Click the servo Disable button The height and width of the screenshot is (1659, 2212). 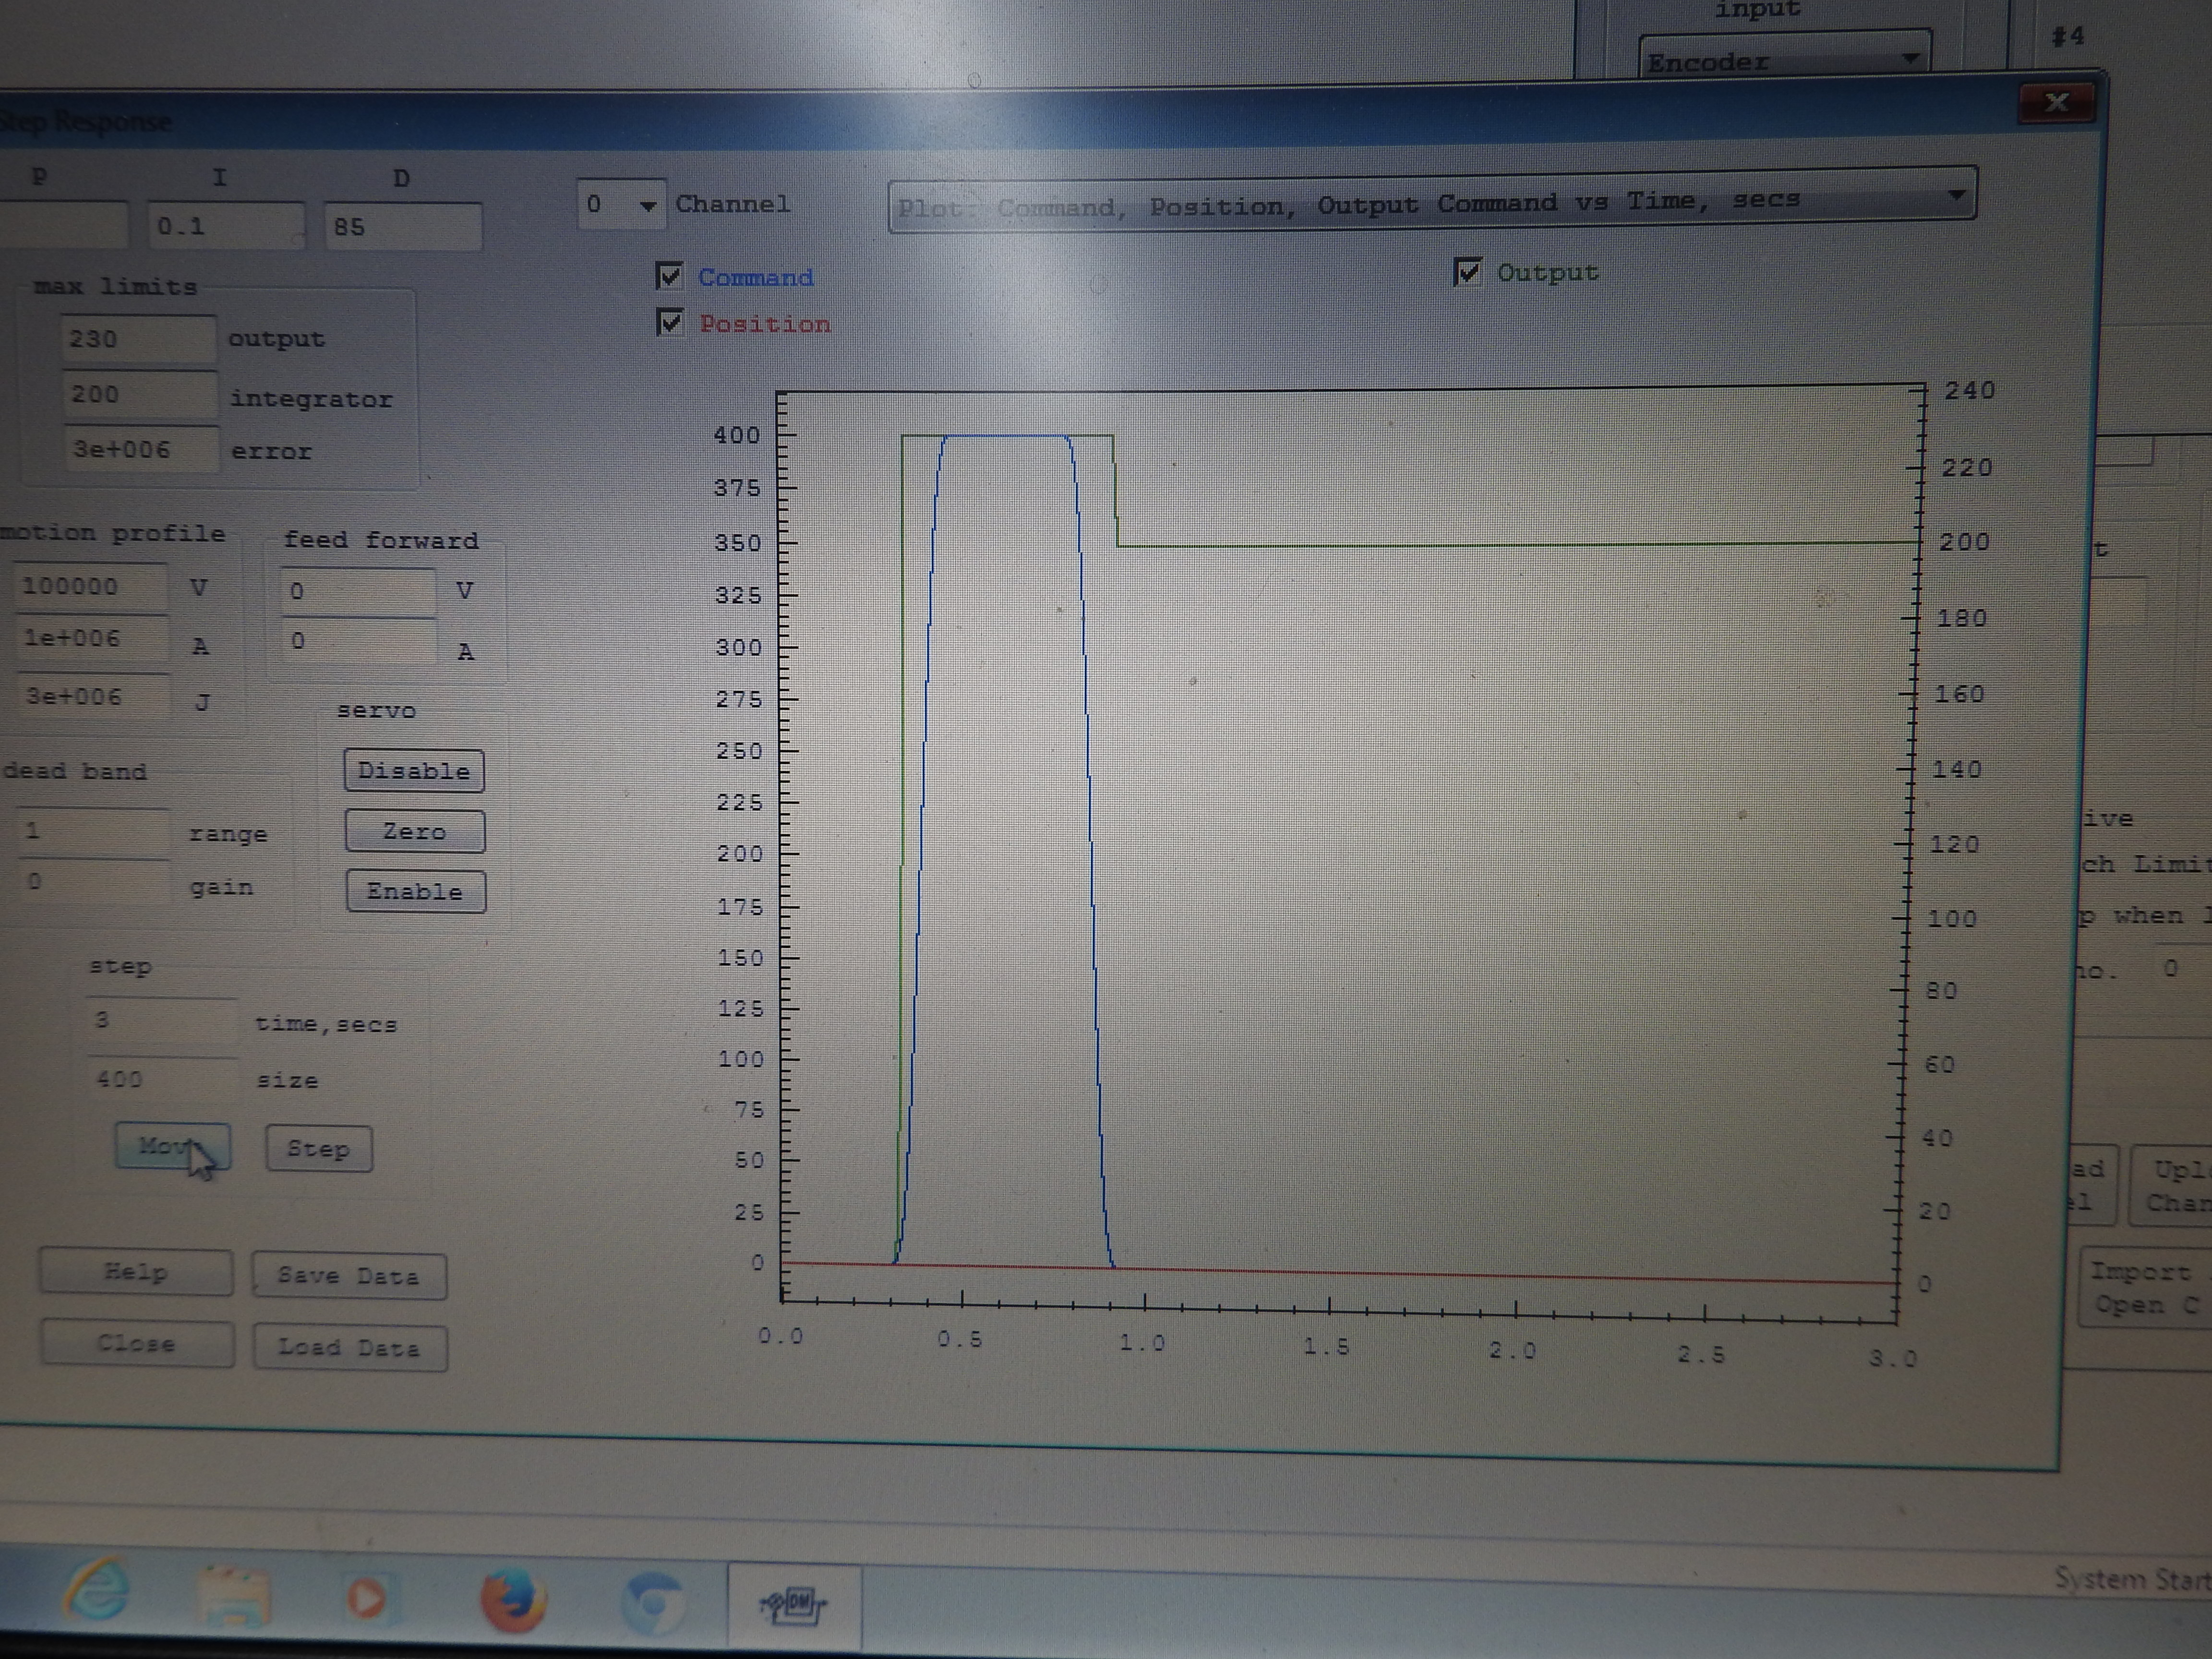coord(414,771)
